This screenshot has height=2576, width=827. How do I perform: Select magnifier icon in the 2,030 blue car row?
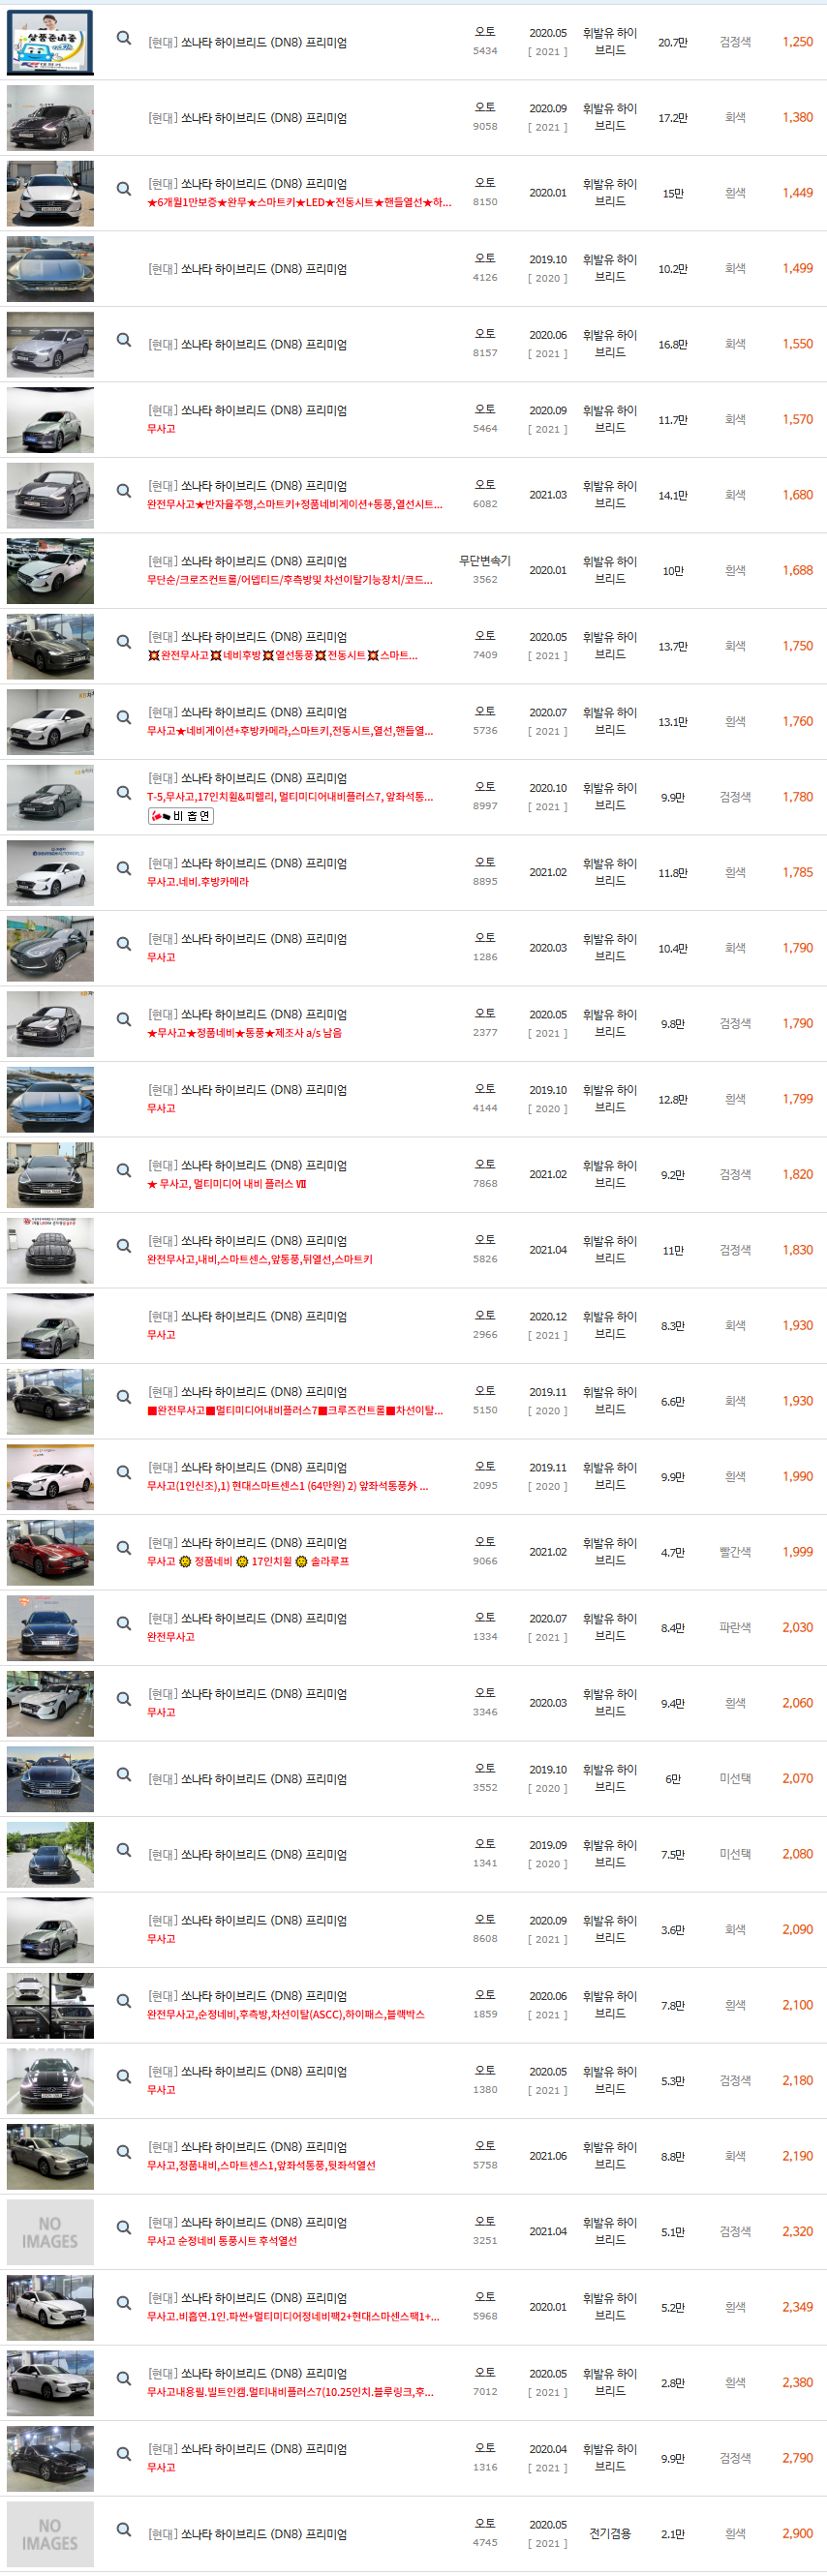pos(124,1623)
